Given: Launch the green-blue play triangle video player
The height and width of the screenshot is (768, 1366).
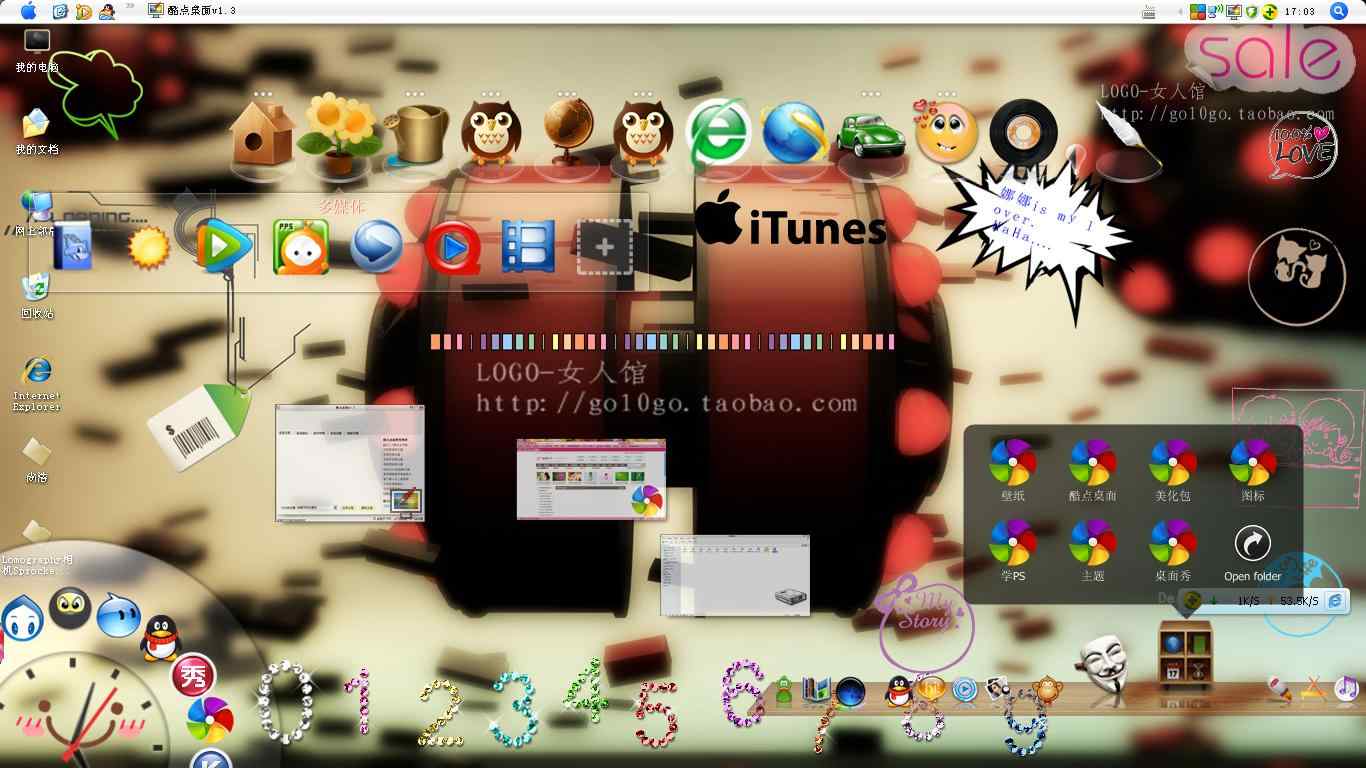Looking at the screenshot, I should click(224, 246).
